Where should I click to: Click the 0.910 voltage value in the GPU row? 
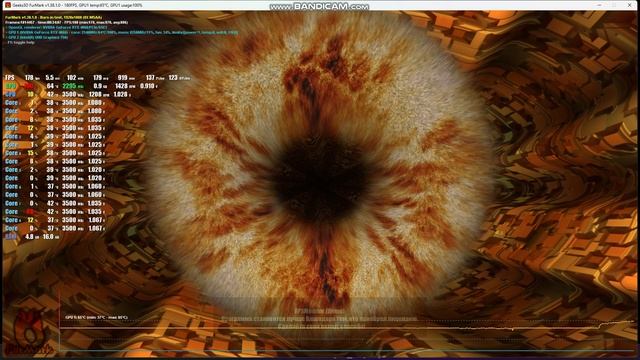[147, 86]
